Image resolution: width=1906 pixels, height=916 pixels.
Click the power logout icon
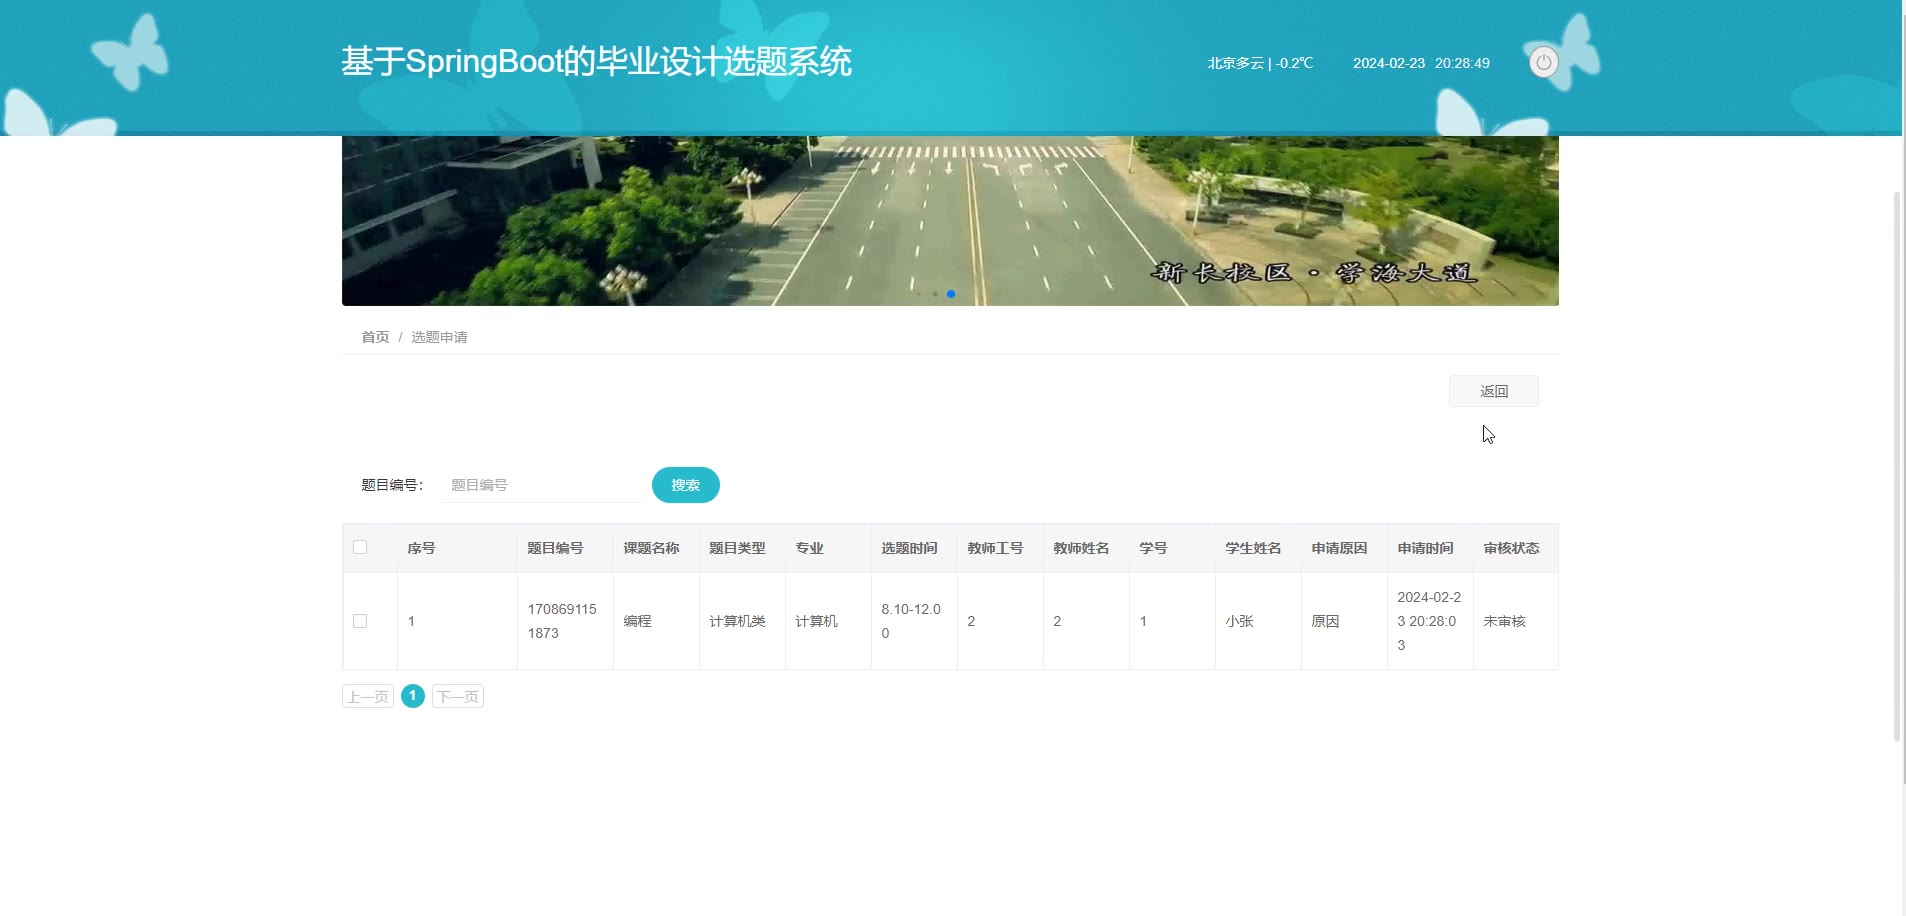1543,62
